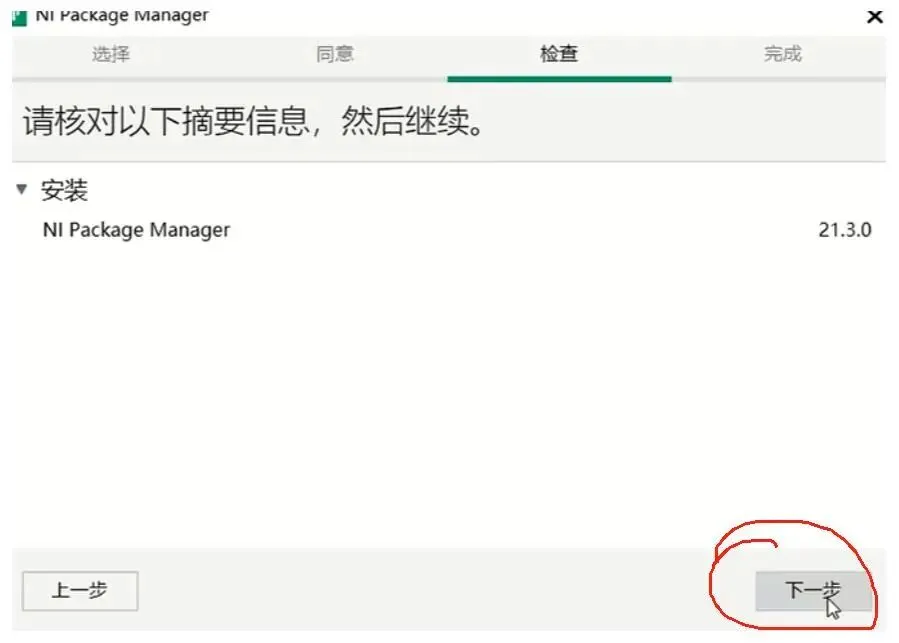Go back with the 上一步 button
Image resolution: width=899 pixels, height=643 pixels.
(80, 591)
